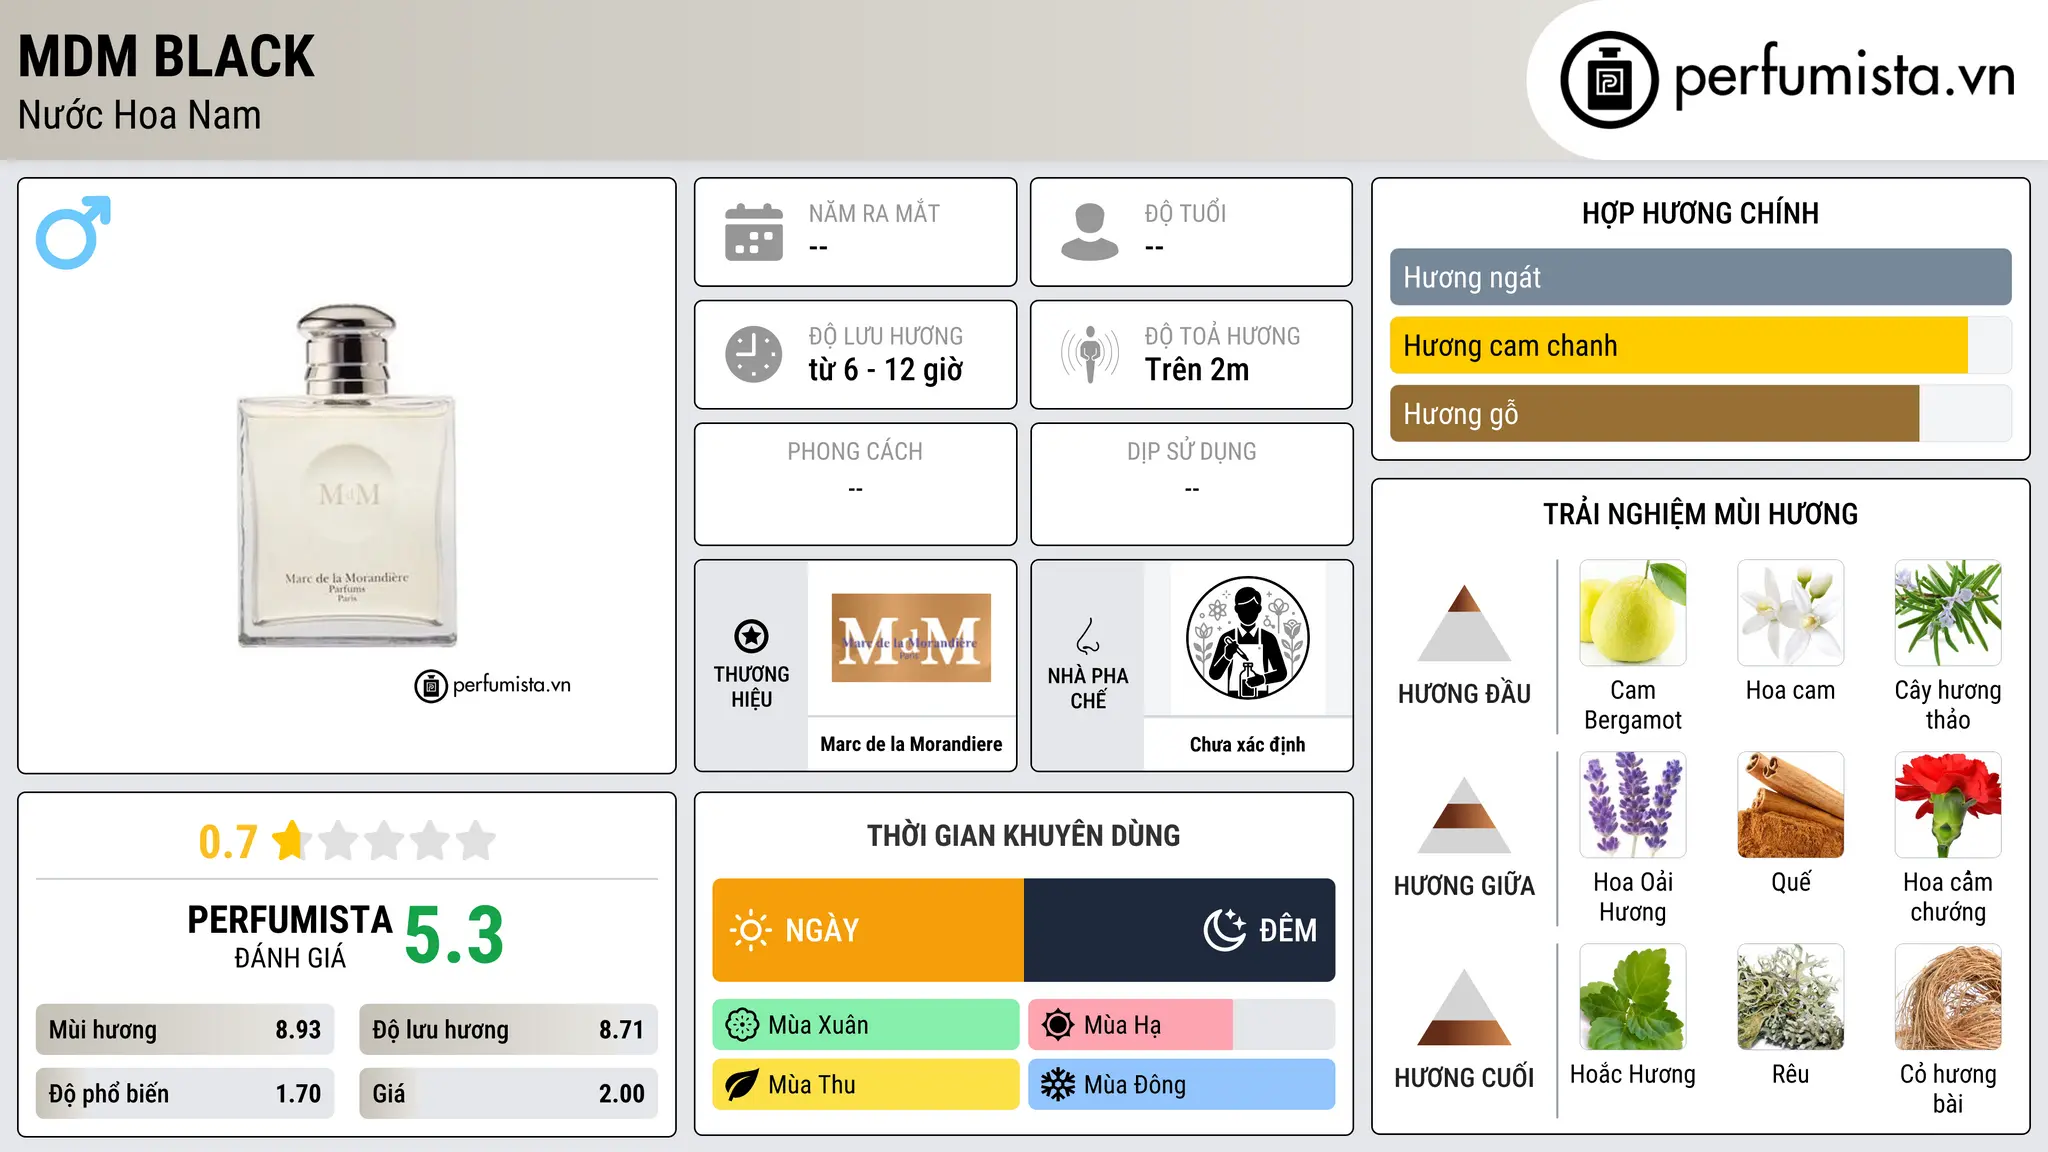Click the Marc de la Morandiere brand logo
Viewport: 2048px width, 1152px height.
911,638
